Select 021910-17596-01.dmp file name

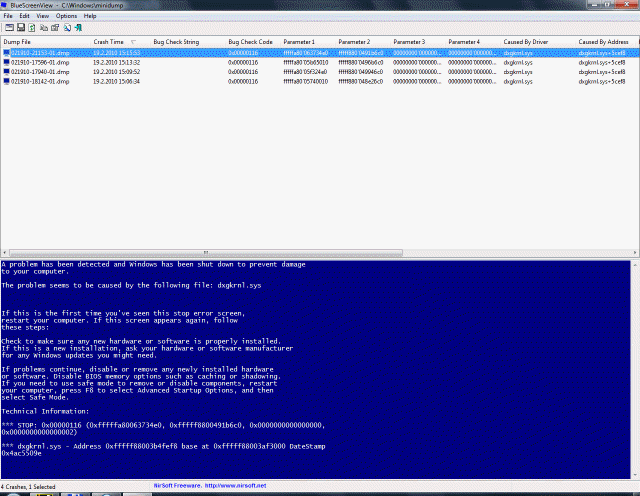tap(40, 62)
